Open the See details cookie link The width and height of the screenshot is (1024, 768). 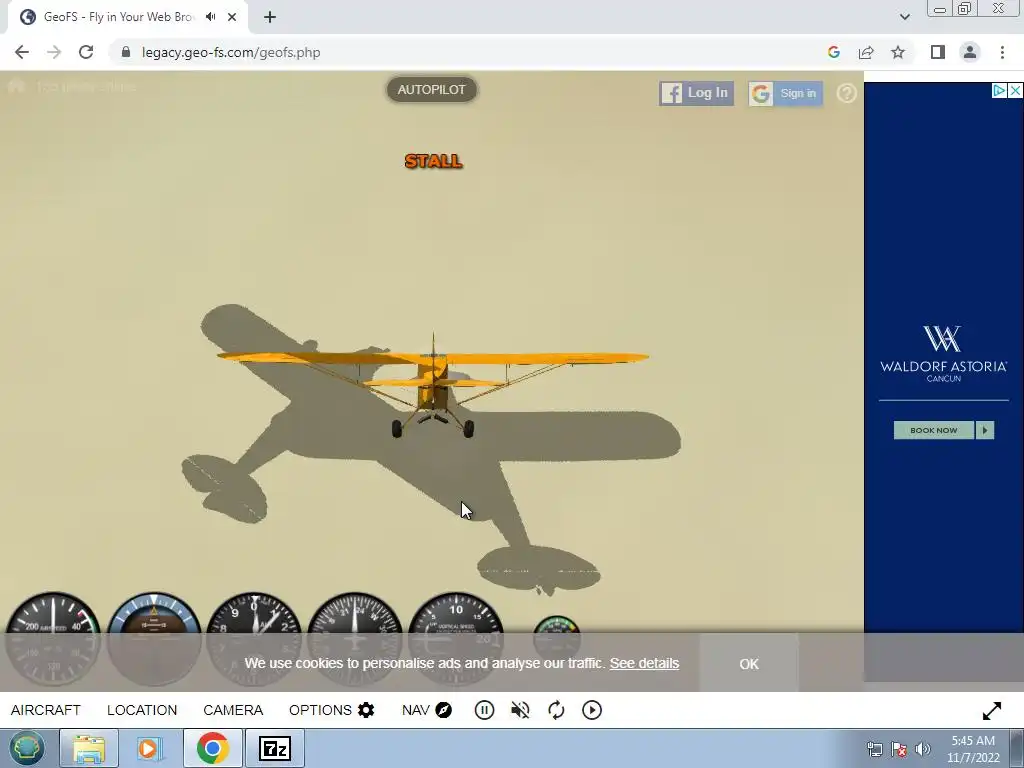pos(645,663)
